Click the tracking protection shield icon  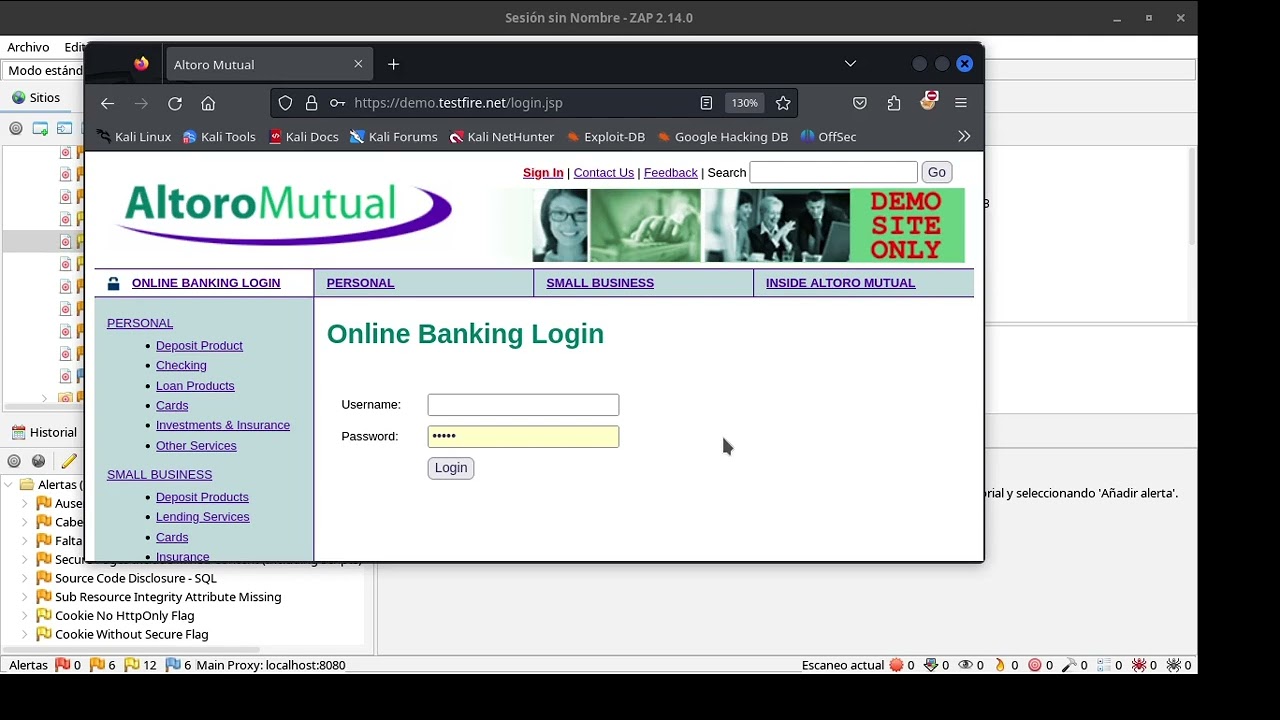[x=286, y=103]
